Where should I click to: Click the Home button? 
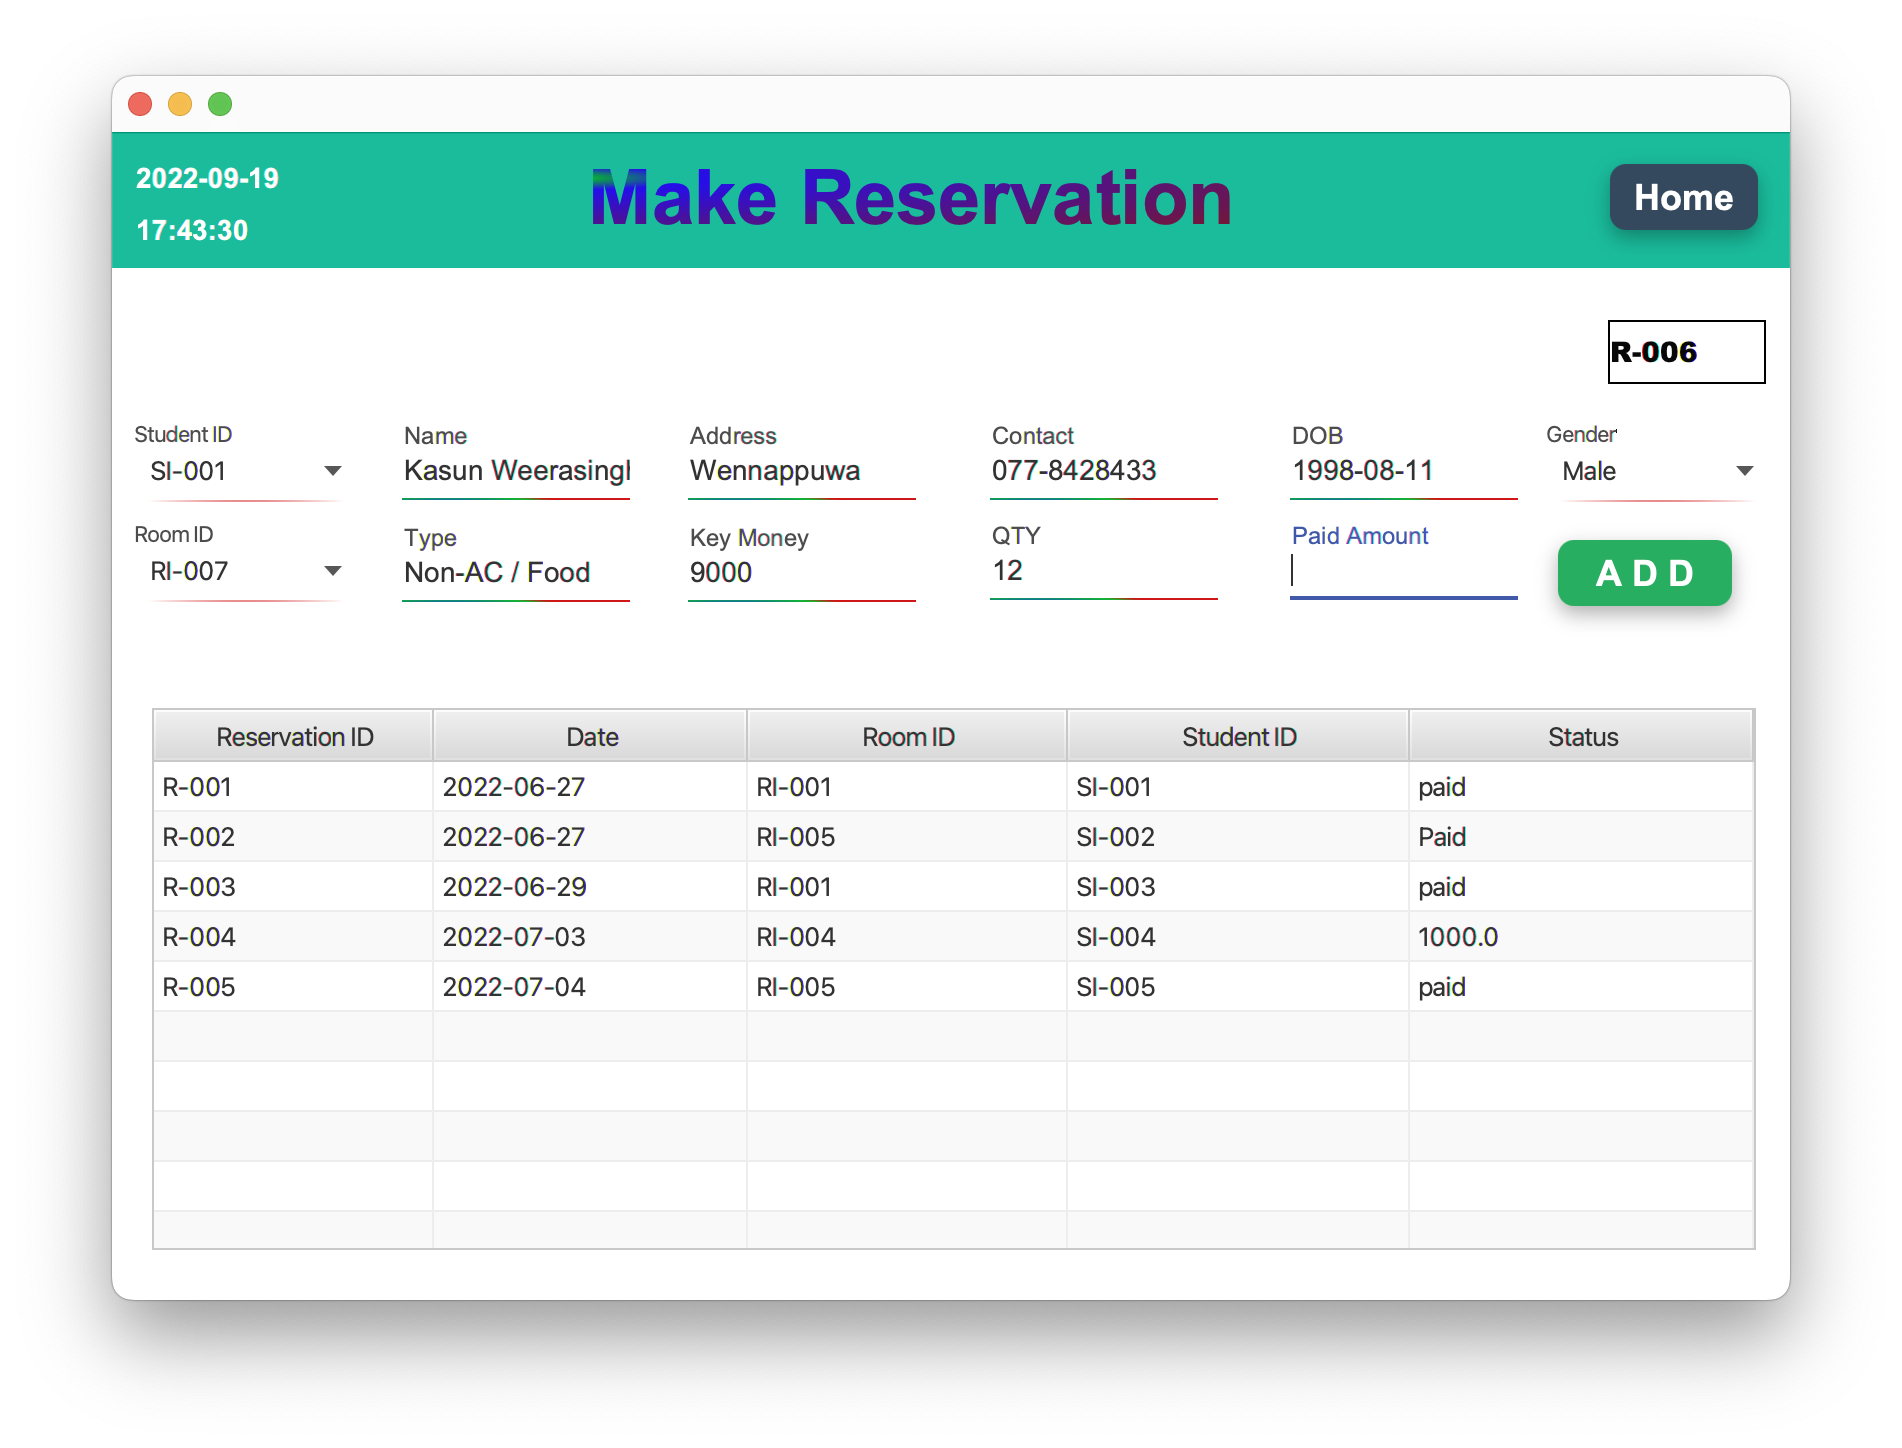pyautogui.click(x=1683, y=197)
